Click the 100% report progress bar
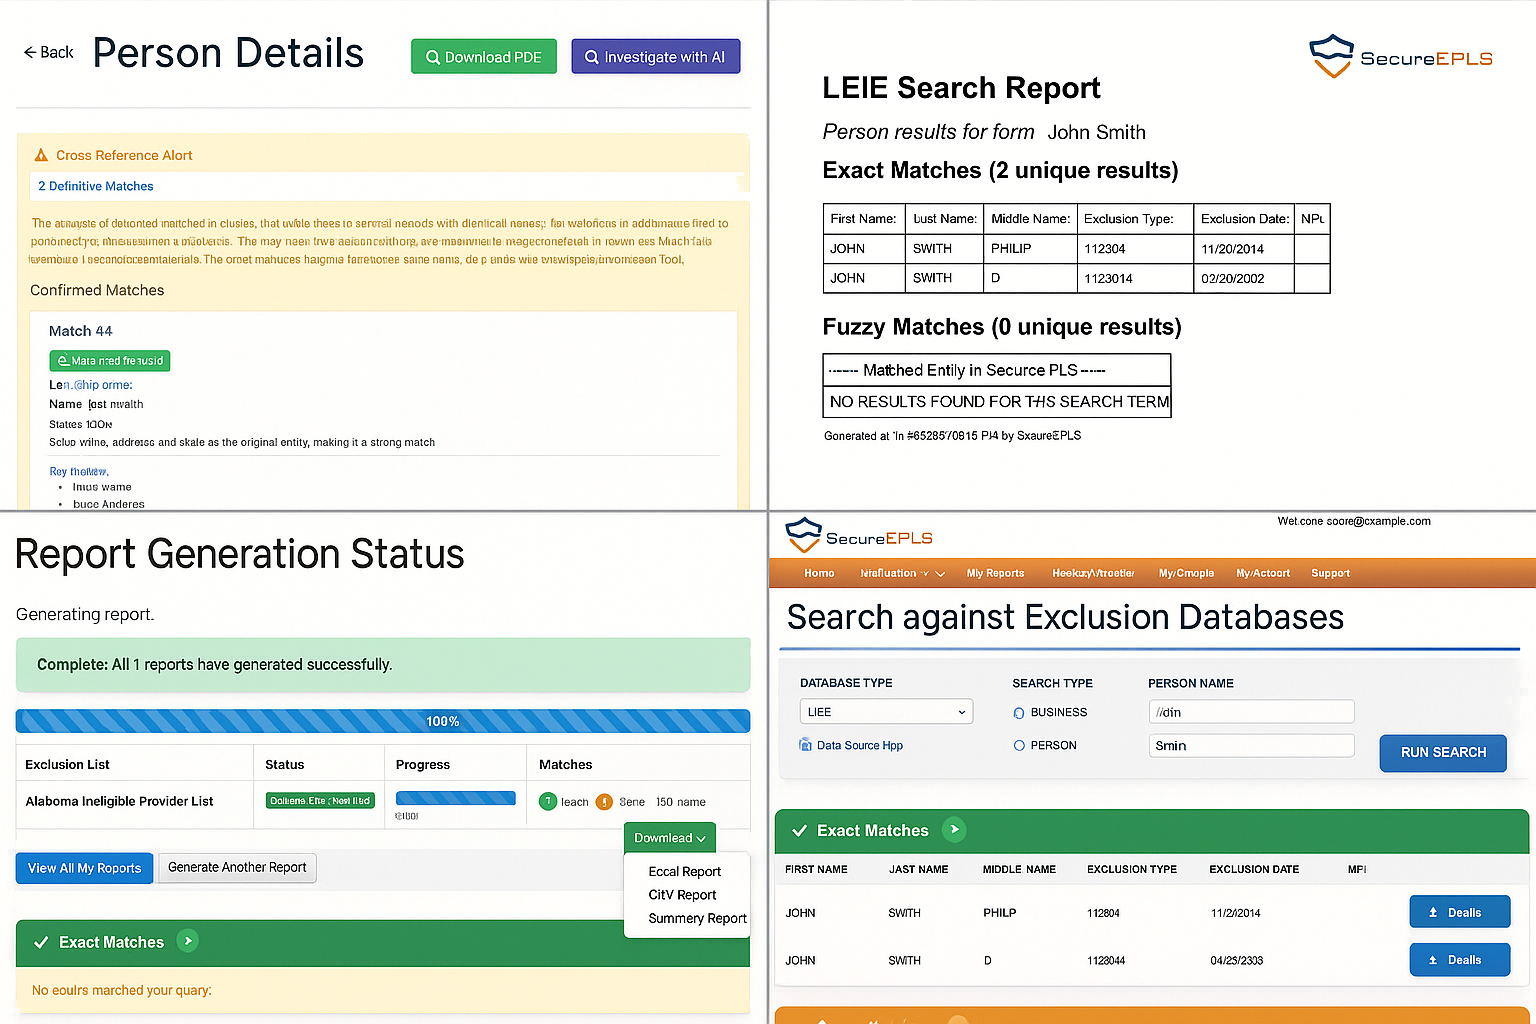Viewport: 1536px width, 1024px height. (383, 721)
